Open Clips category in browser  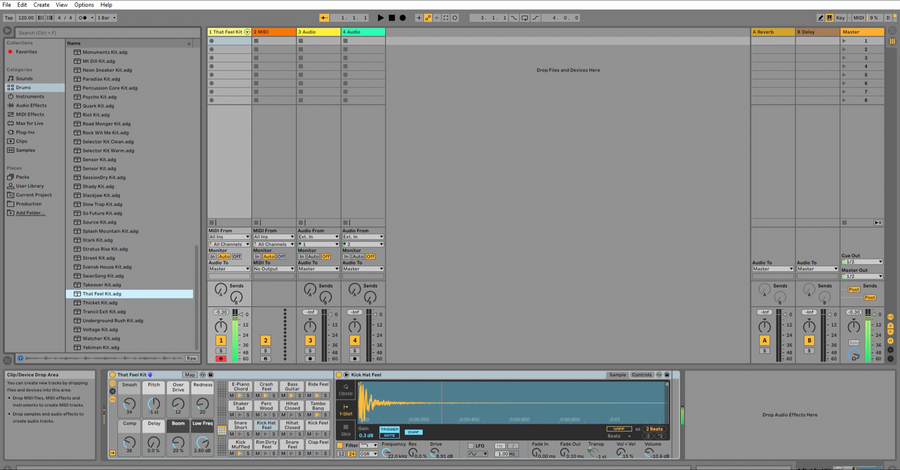coord(21,141)
